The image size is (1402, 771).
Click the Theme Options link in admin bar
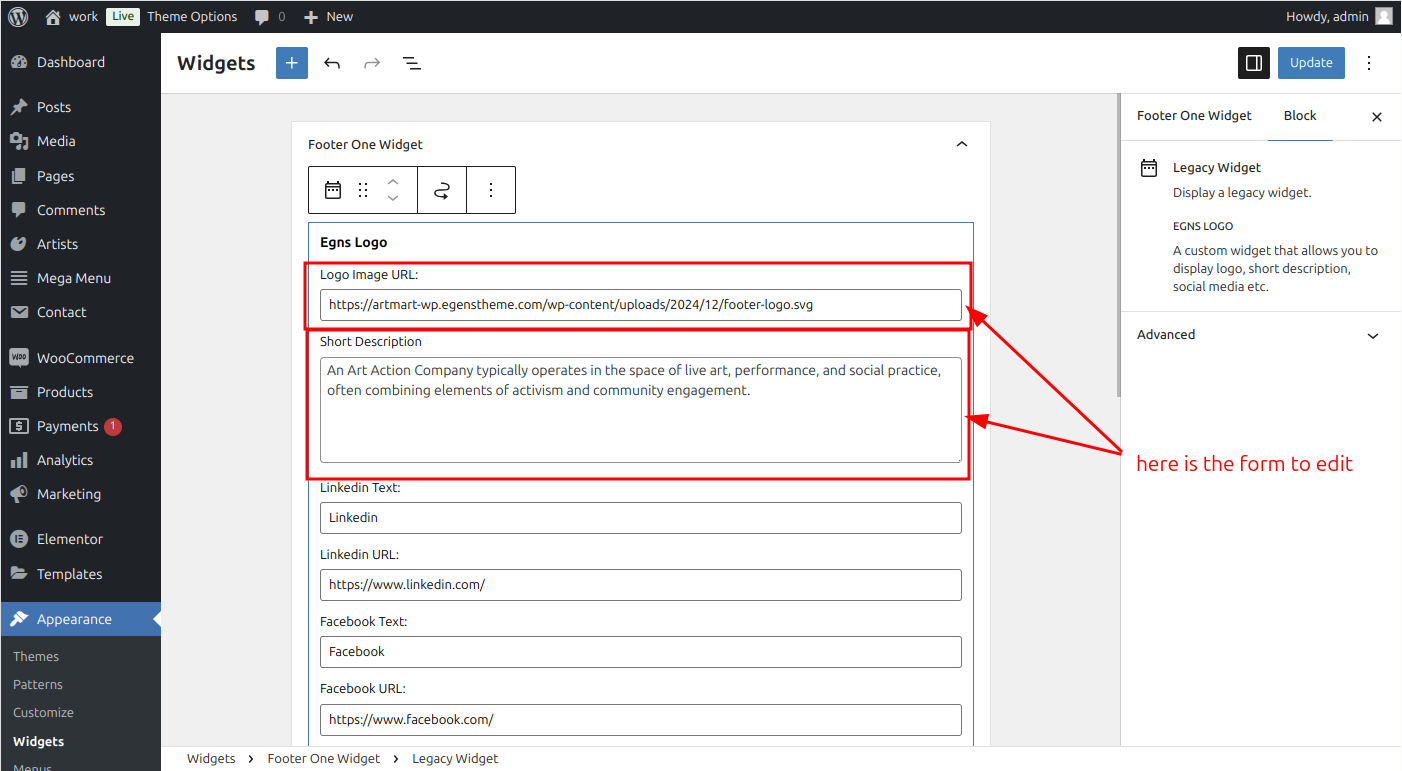tap(192, 16)
